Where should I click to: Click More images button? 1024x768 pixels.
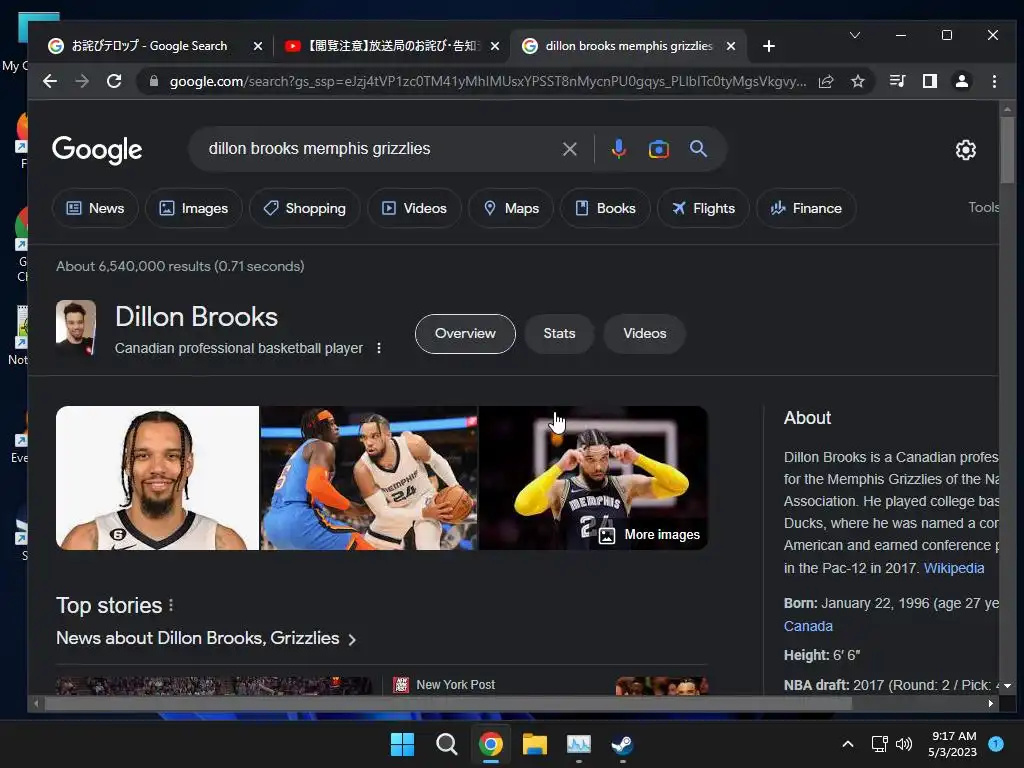(650, 535)
